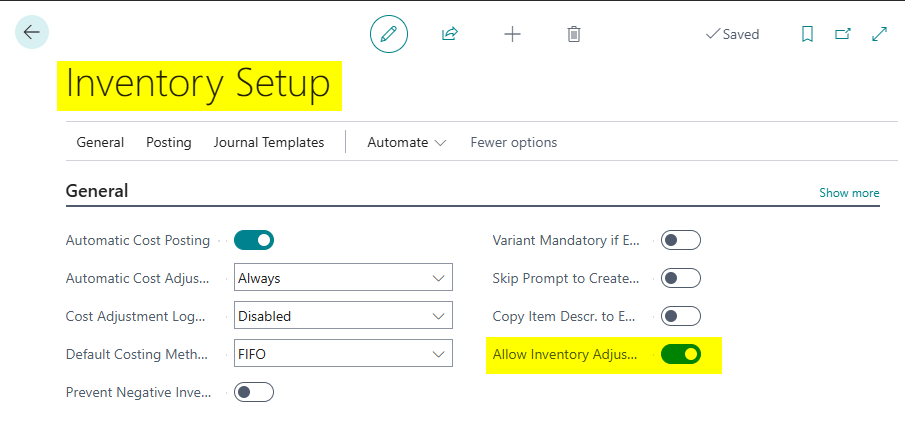Open the Automatic Cost Adjustment dropdown
Screen dimensions: 905x425
[343, 278]
